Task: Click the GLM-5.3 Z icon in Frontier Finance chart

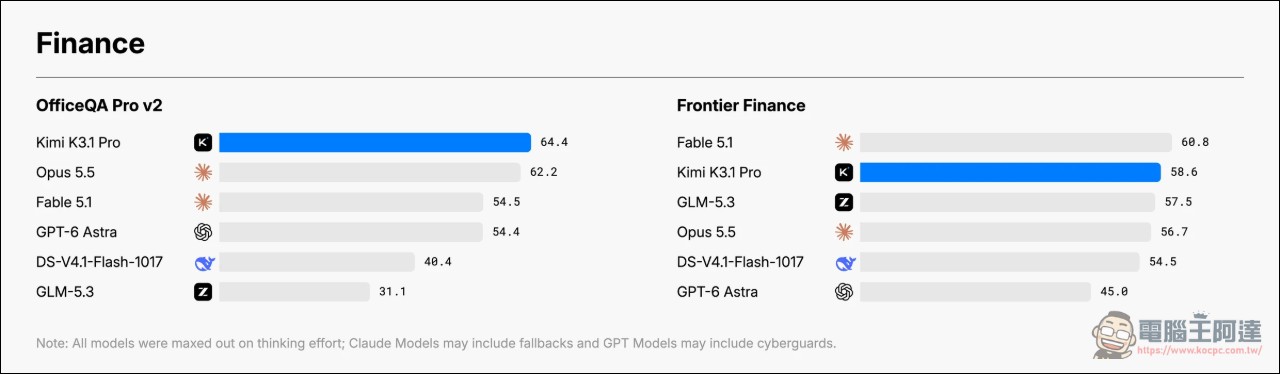Action: [844, 203]
